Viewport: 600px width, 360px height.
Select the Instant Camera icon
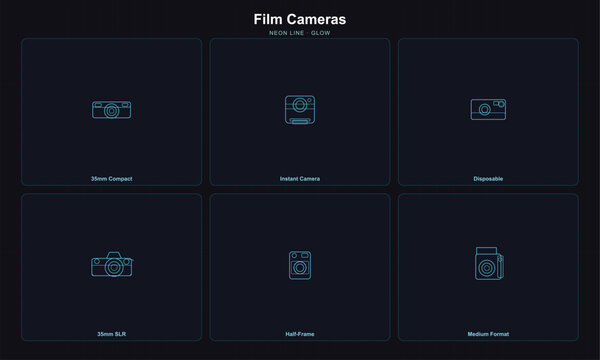tap(300, 110)
